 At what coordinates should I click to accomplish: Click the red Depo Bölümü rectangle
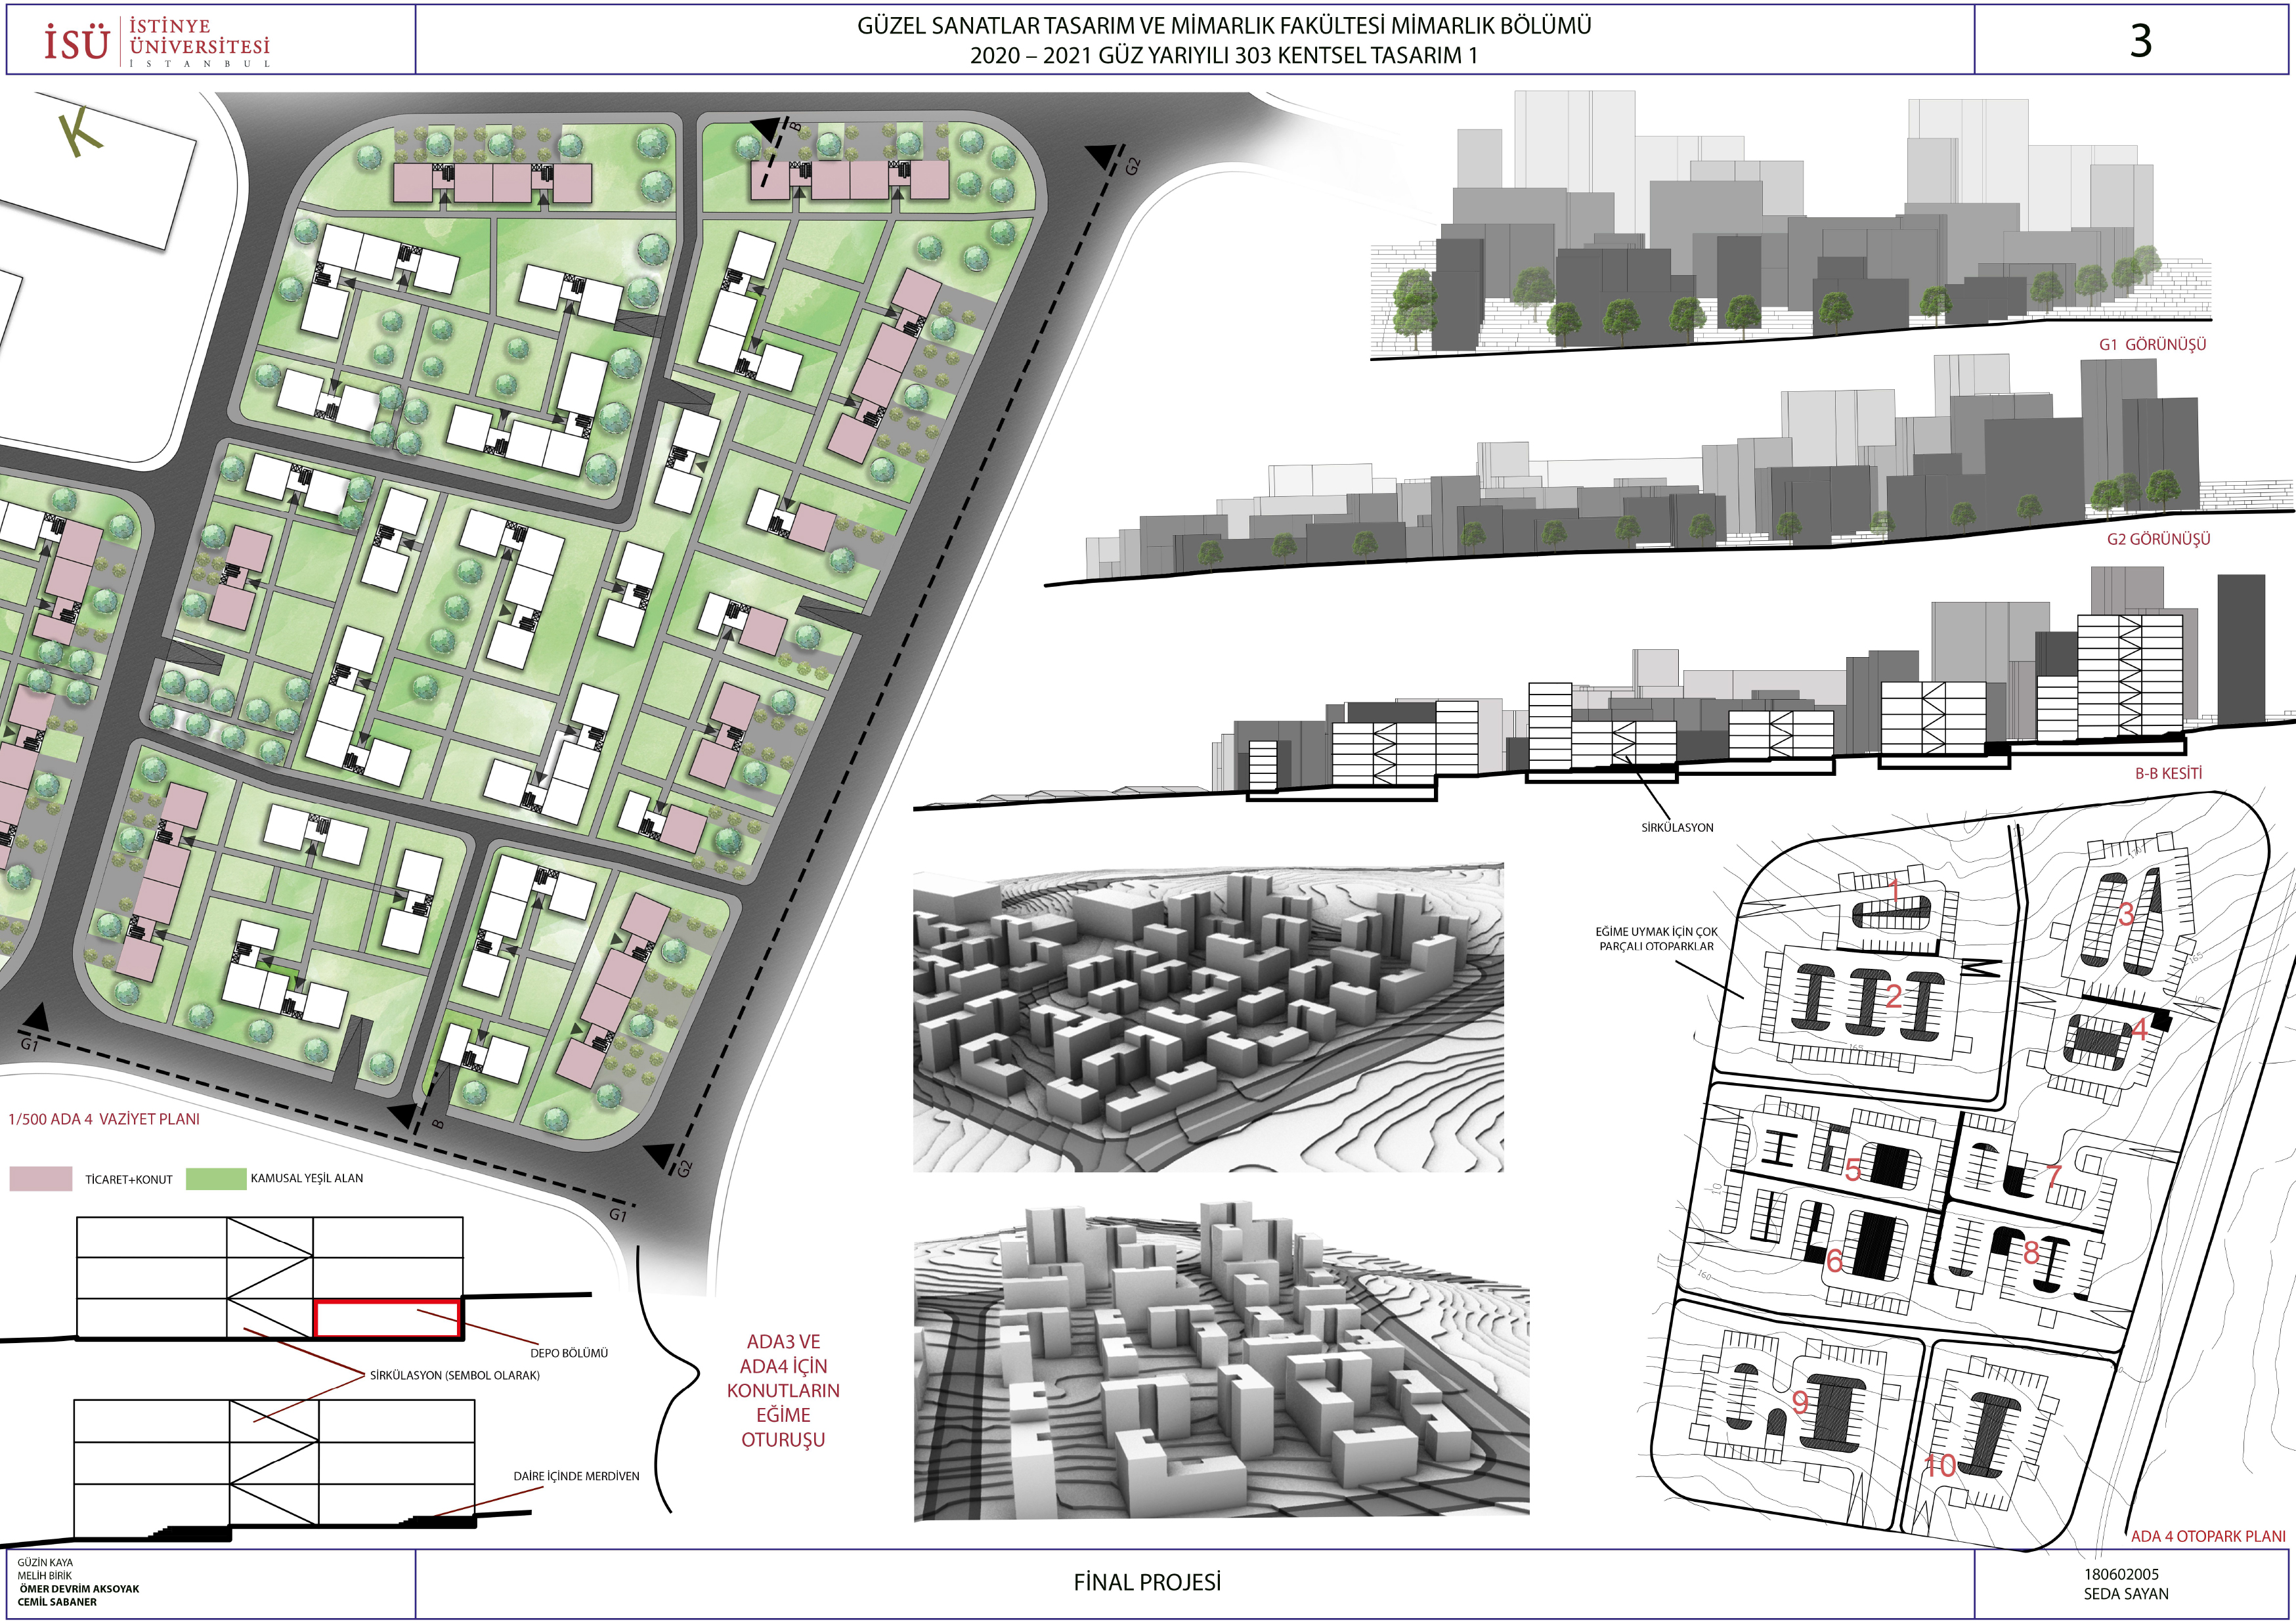387,1318
